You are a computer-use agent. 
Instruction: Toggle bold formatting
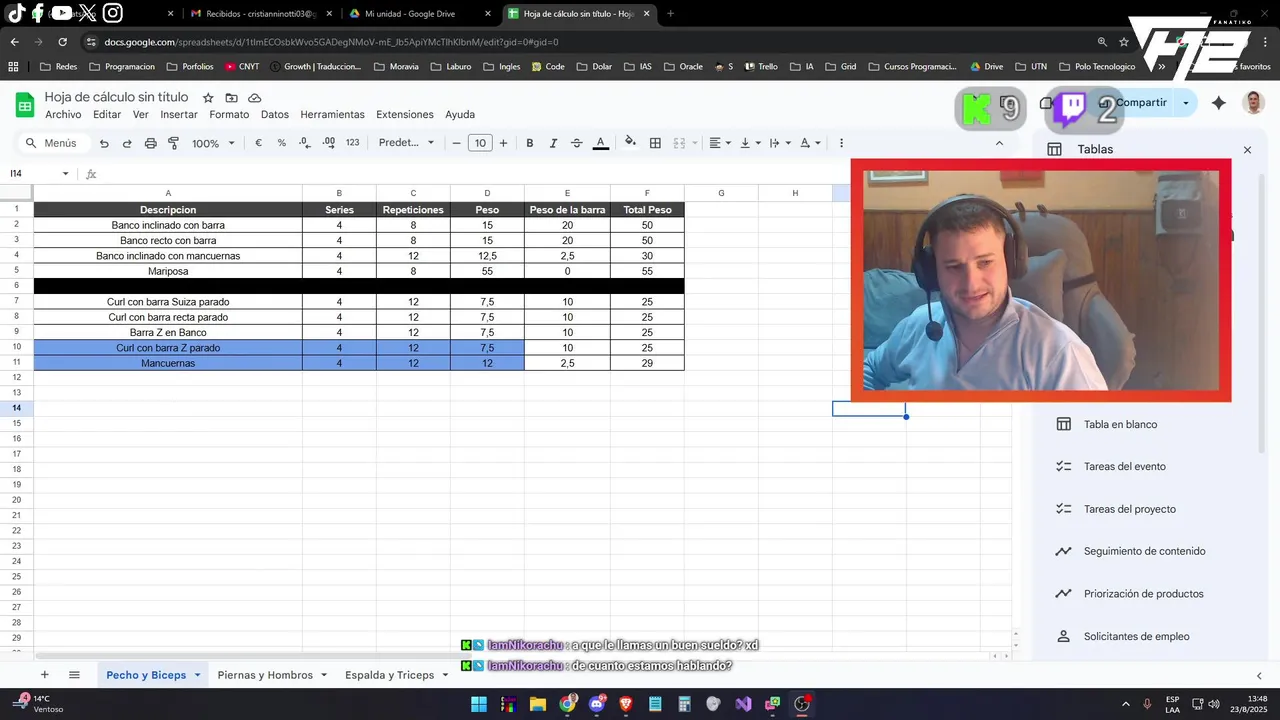[x=530, y=143]
